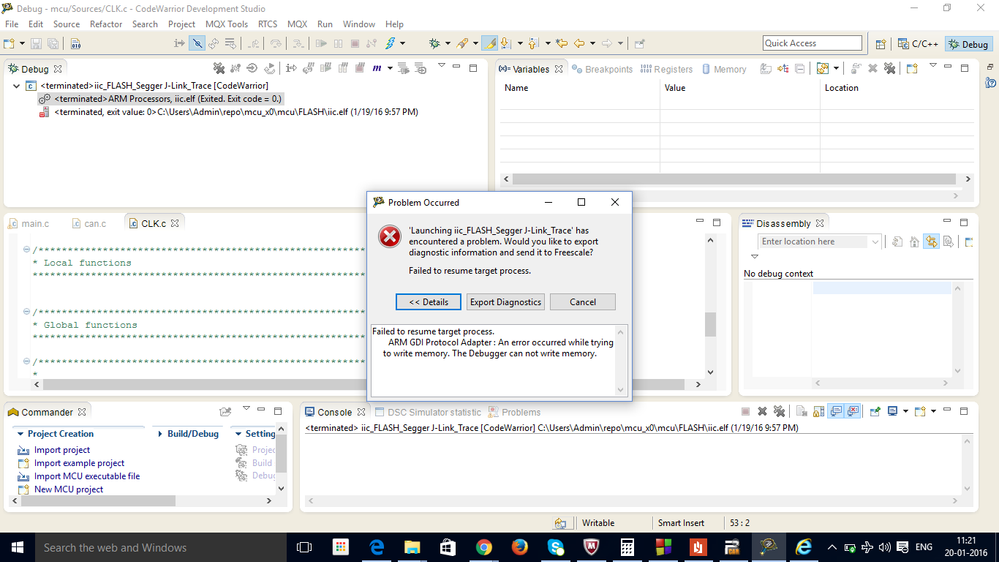Switch to the Registers tab
This screenshot has width=999, height=562.
666,69
